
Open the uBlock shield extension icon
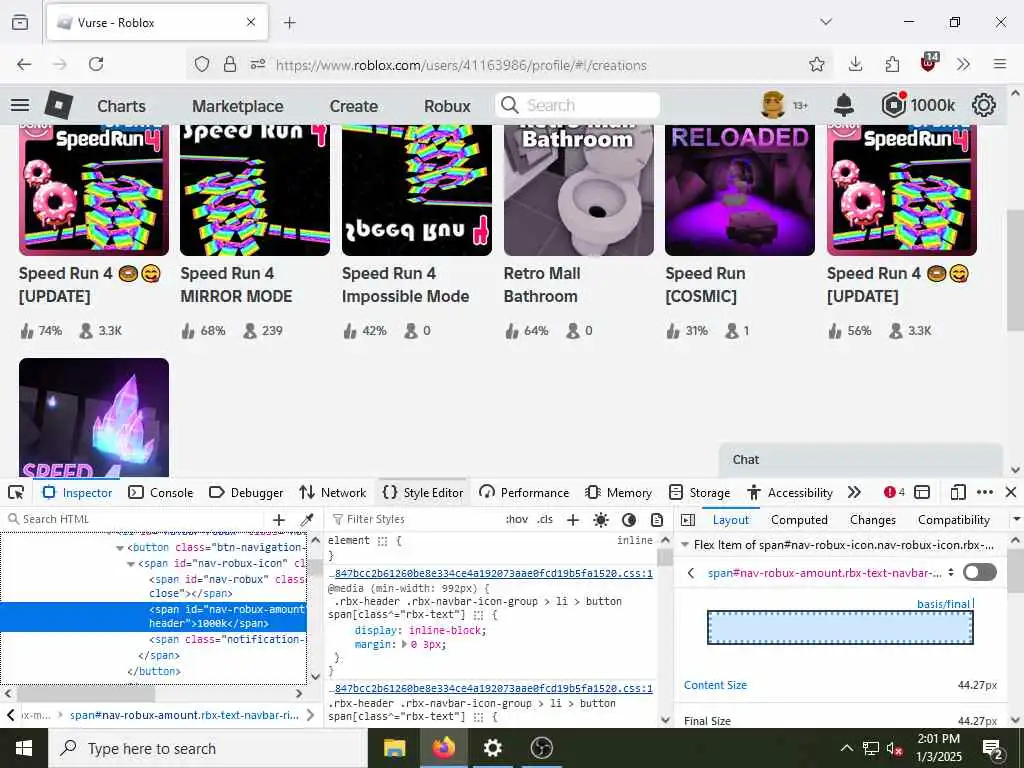[929, 63]
